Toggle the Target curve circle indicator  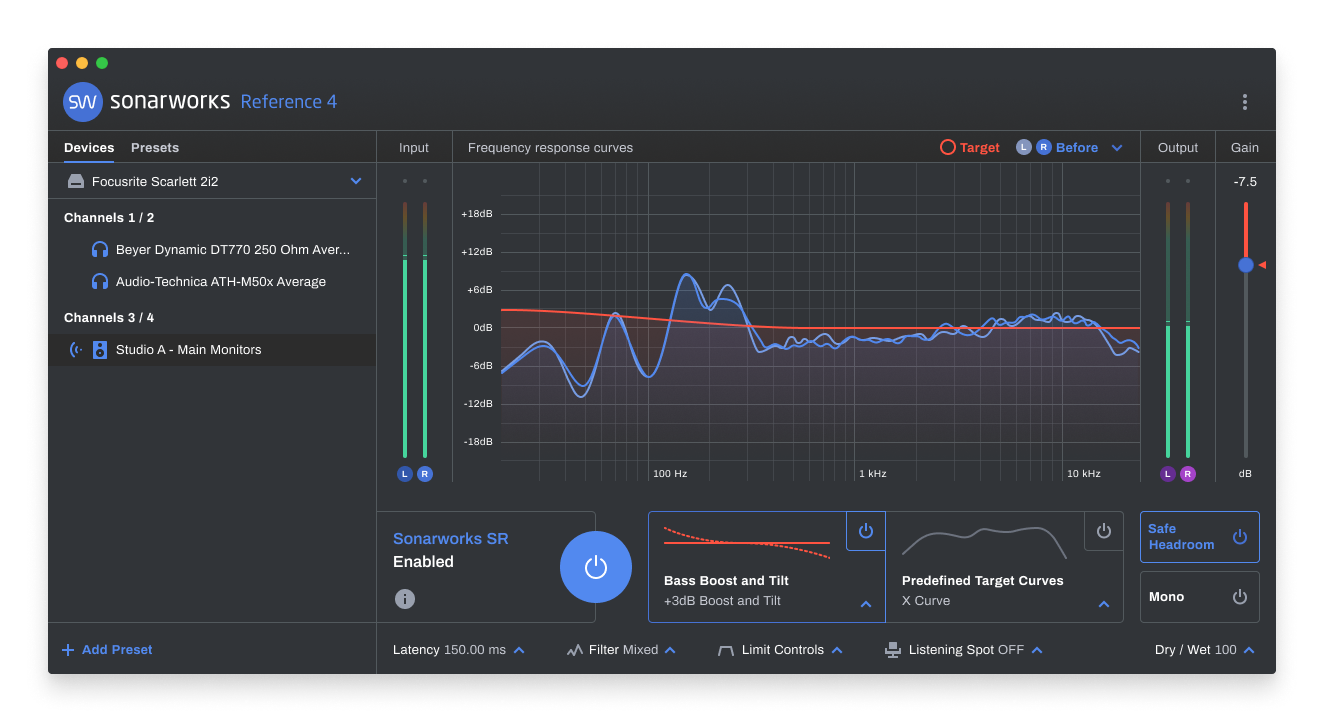tap(948, 147)
